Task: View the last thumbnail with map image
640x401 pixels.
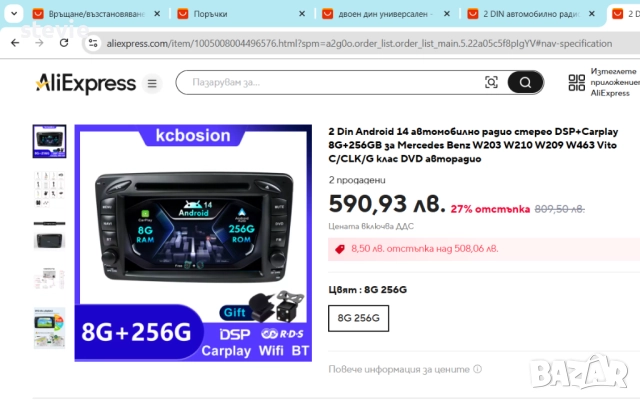Action: click(x=49, y=328)
